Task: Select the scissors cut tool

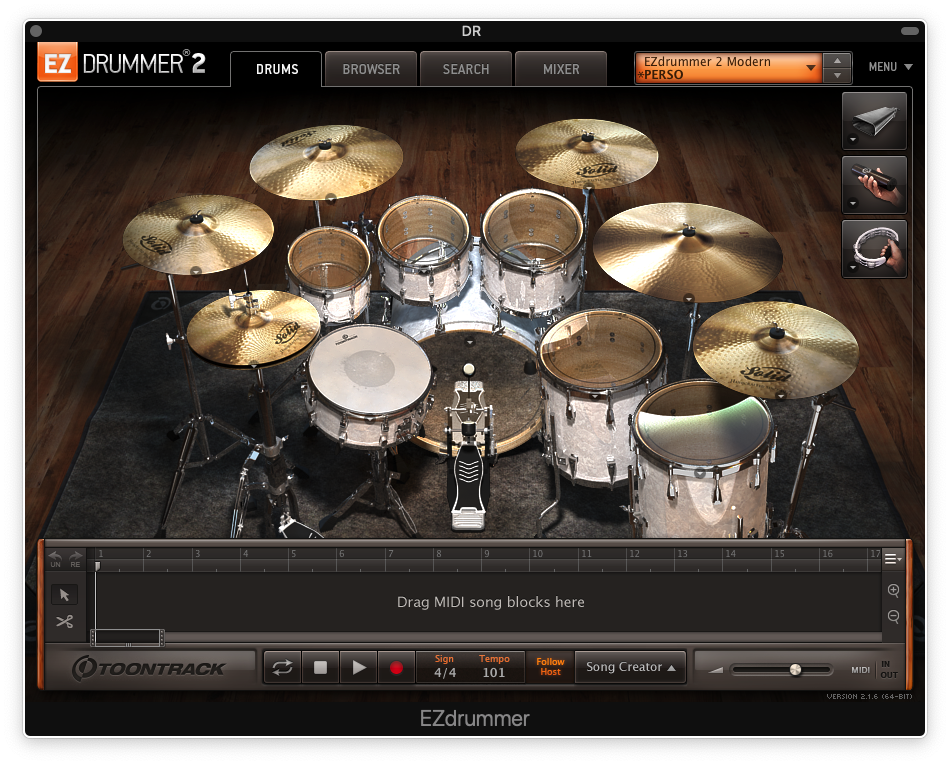Action: pos(64,621)
